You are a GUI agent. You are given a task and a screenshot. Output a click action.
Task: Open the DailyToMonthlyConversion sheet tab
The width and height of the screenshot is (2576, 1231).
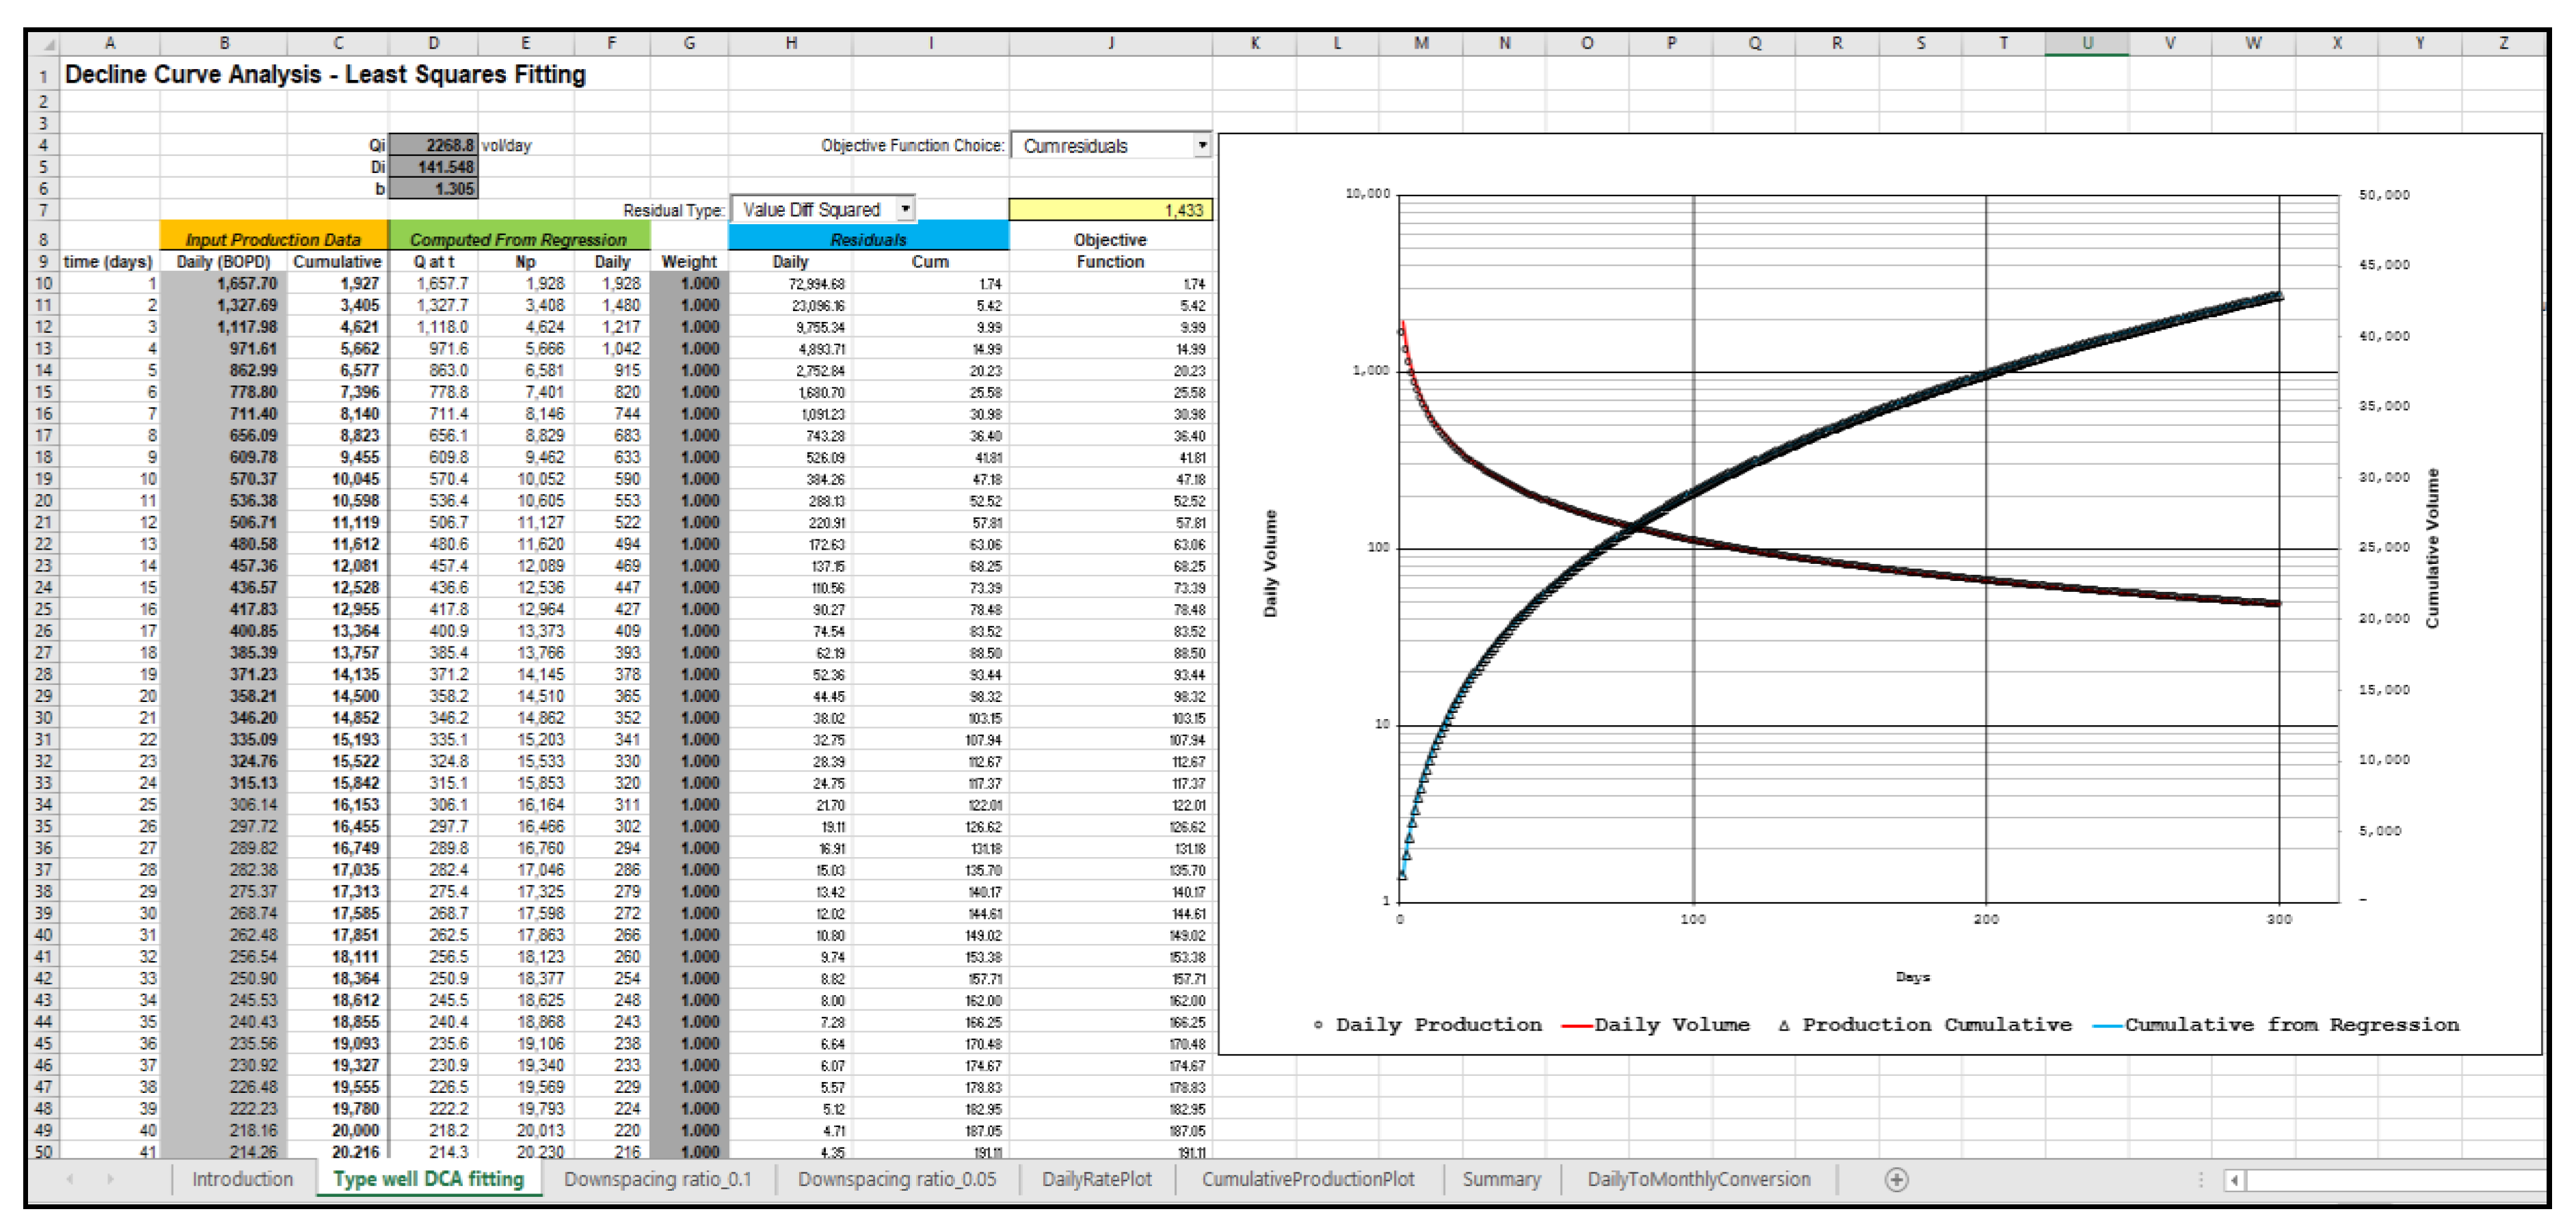(1698, 1180)
